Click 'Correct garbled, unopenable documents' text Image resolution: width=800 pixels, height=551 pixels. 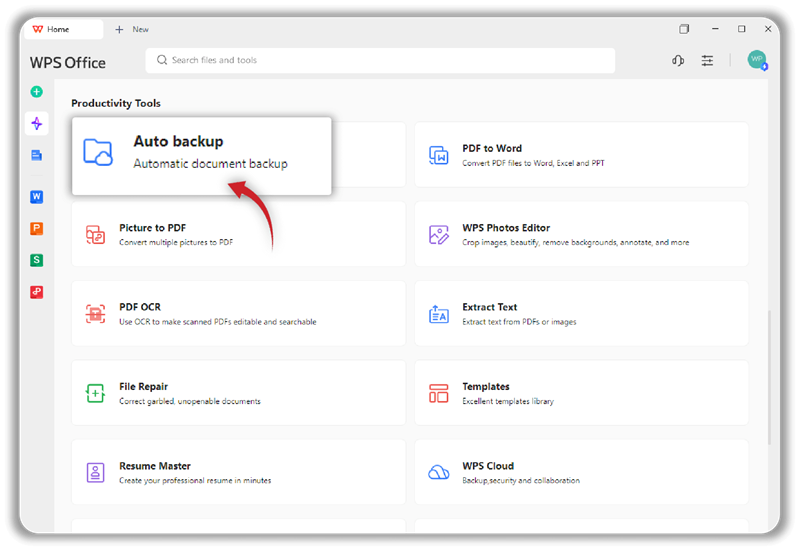[x=190, y=402]
